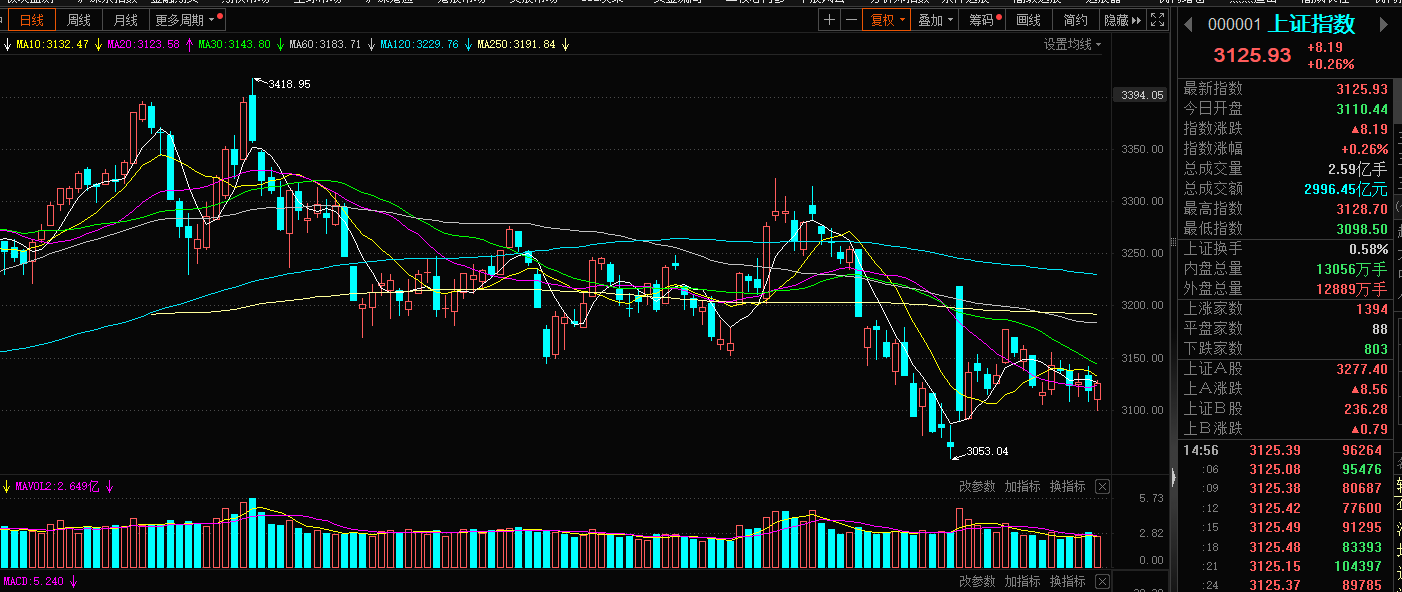Activate 画线 drawing tools
1402x592 pixels.
pyautogui.click(x=1028, y=20)
